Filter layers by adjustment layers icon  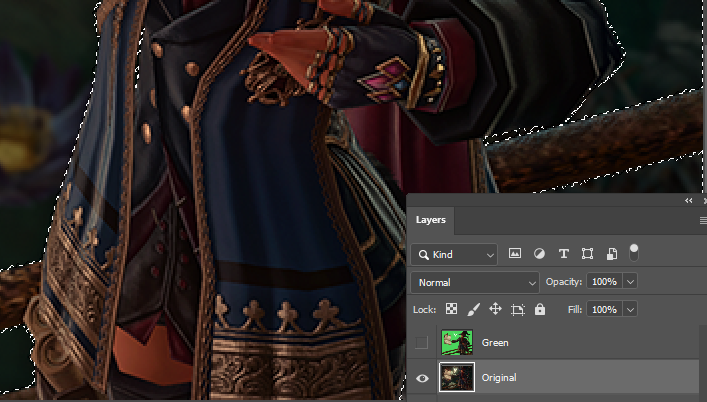[539, 254]
